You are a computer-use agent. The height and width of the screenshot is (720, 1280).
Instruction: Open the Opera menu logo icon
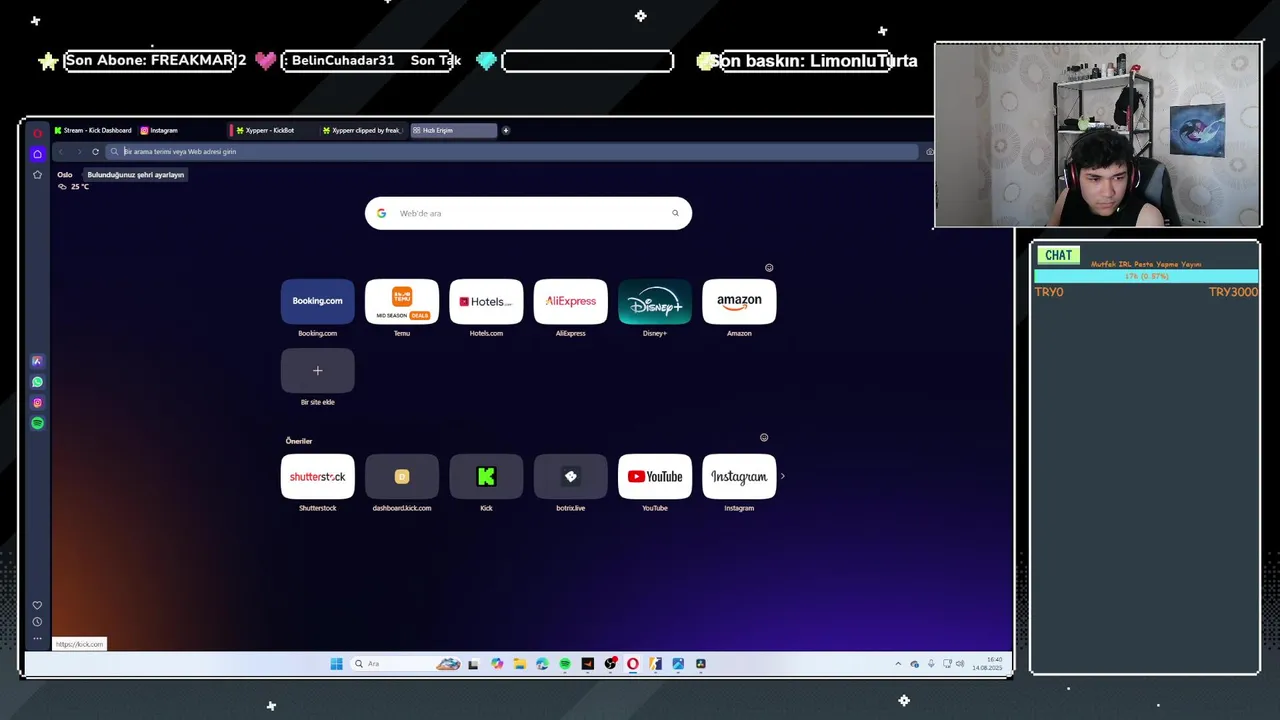pos(37,133)
